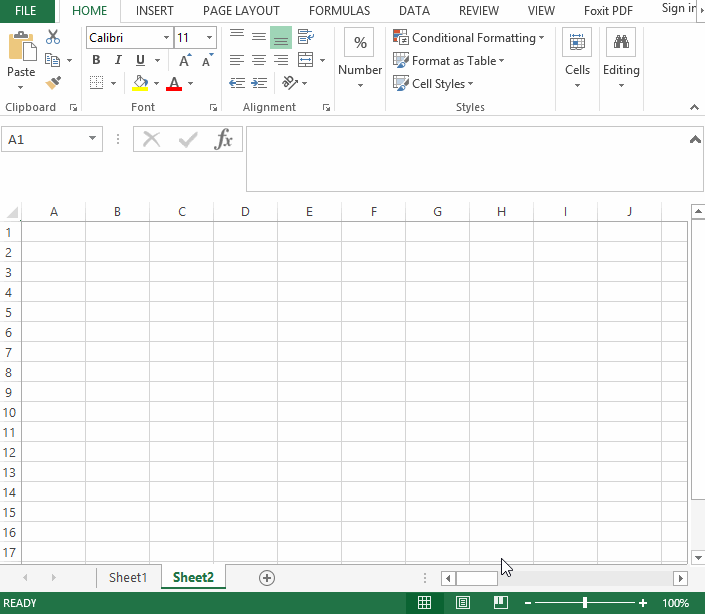The width and height of the screenshot is (705, 614).
Task: Click the Wrap Text icon
Action: click(x=305, y=37)
